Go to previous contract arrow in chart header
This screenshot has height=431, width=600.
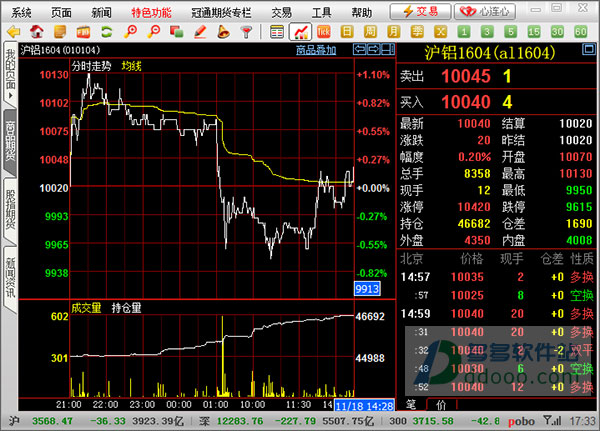point(359,49)
